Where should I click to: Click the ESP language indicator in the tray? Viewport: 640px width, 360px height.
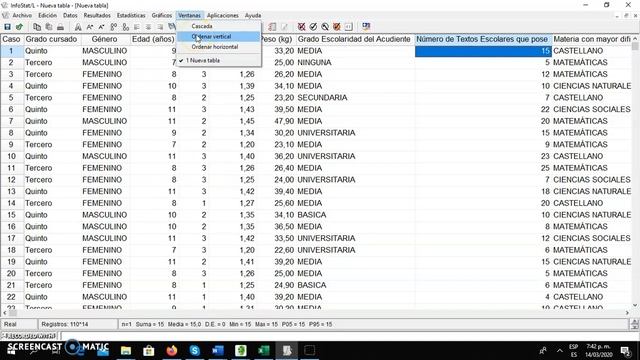pyautogui.click(x=573, y=347)
